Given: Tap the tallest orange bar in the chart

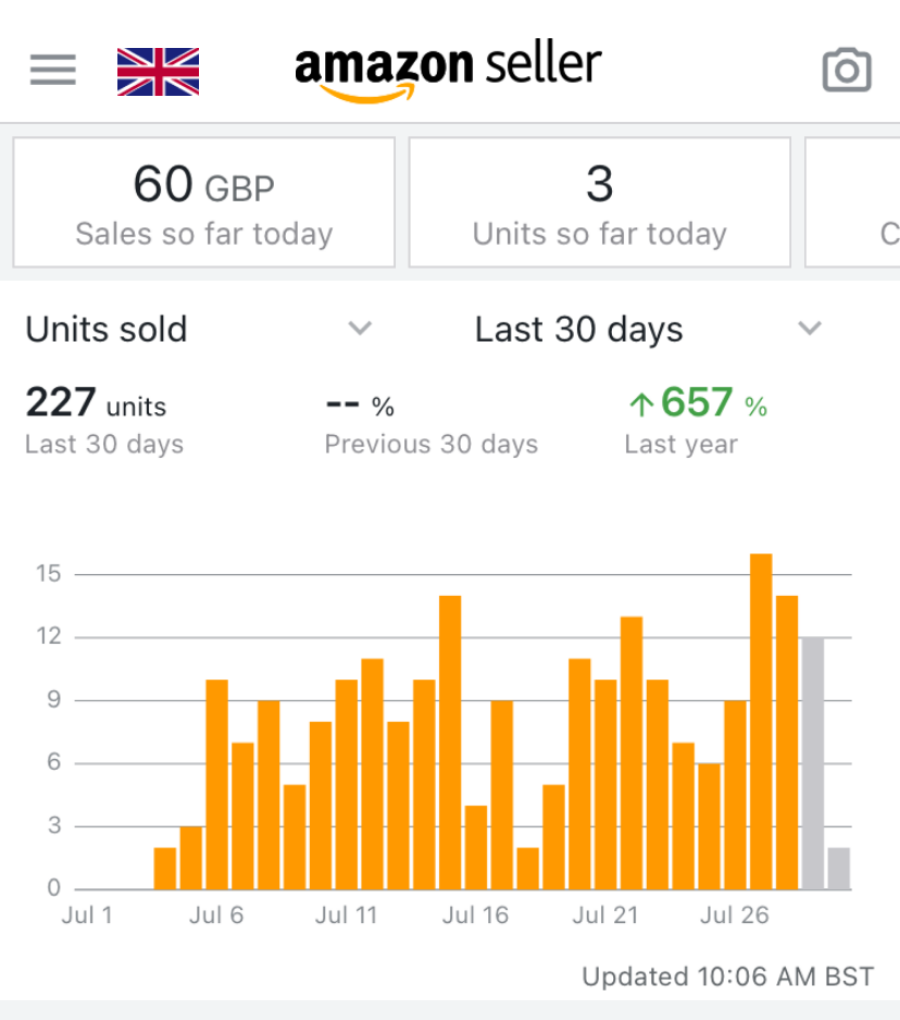Looking at the screenshot, I should (x=761, y=720).
